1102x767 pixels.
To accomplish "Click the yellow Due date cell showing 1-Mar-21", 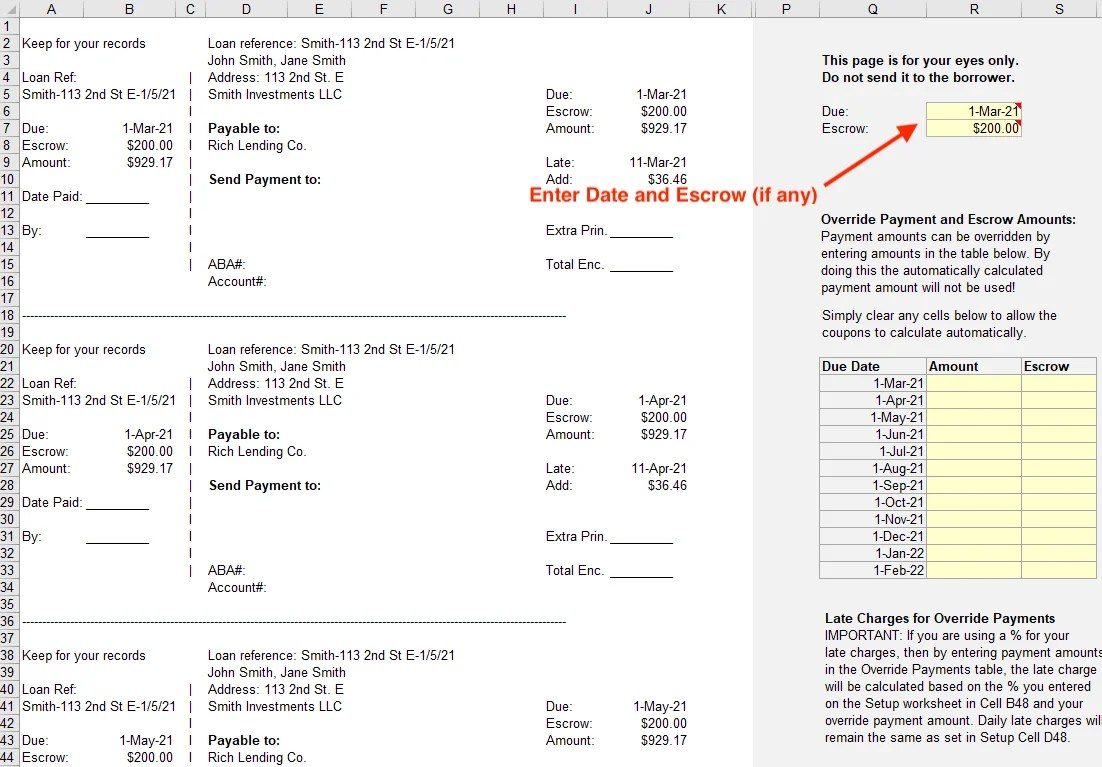I will pos(975,110).
